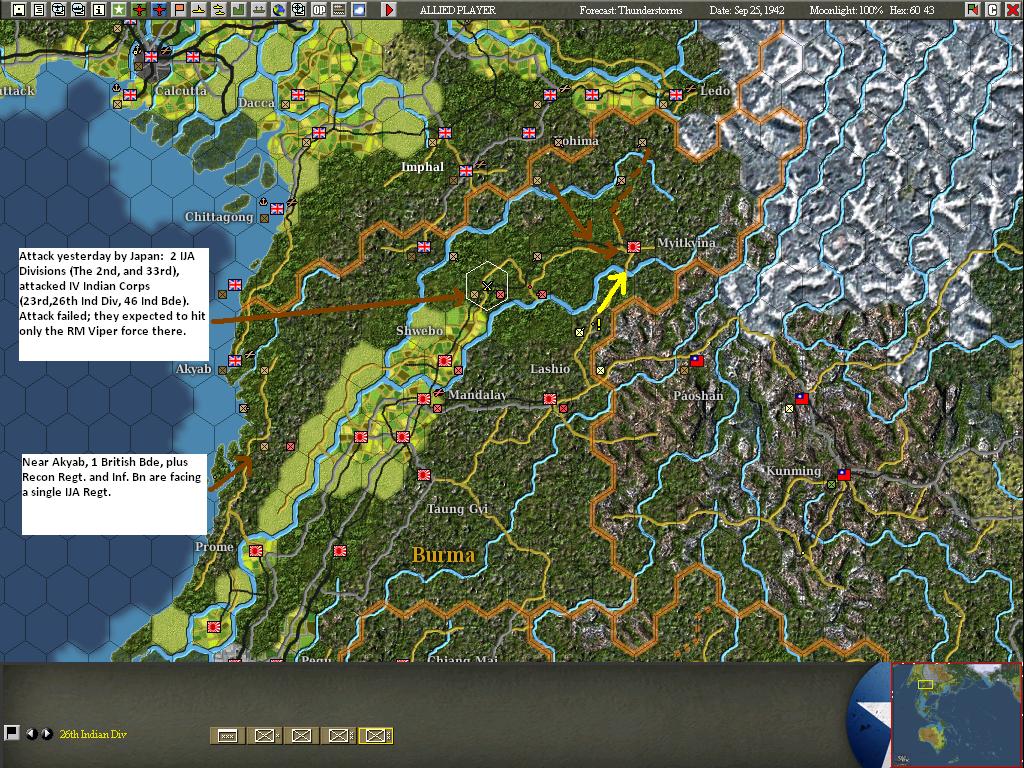Screen dimensions: 1024x768
Task: Click the British flag at Imphal
Action: tap(466, 171)
